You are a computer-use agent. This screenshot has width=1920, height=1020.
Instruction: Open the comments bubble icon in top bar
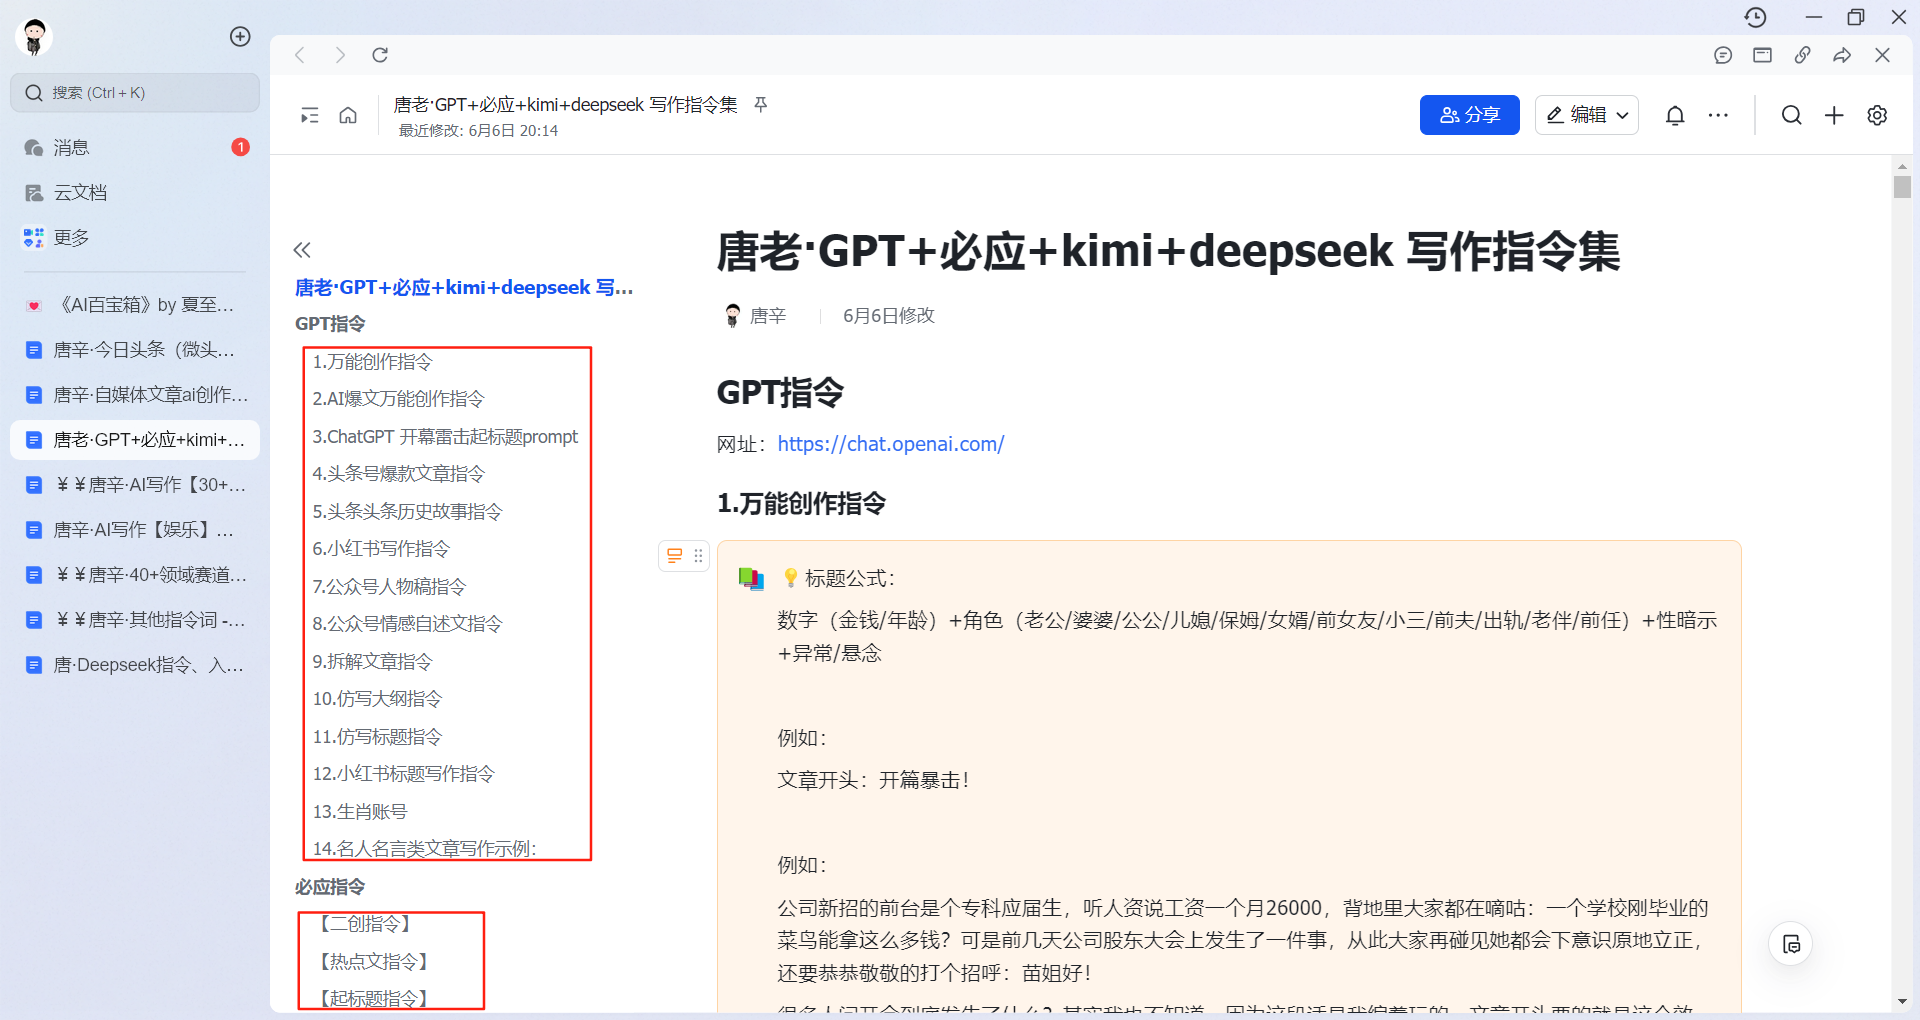(1723, 55)
